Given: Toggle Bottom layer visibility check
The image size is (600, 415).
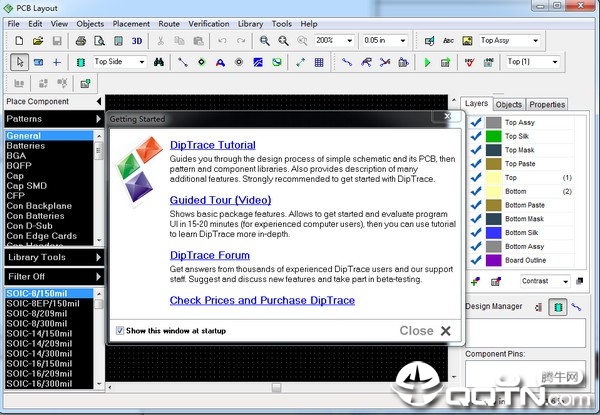Looking at the screenshot, I should tap(476, 191).
